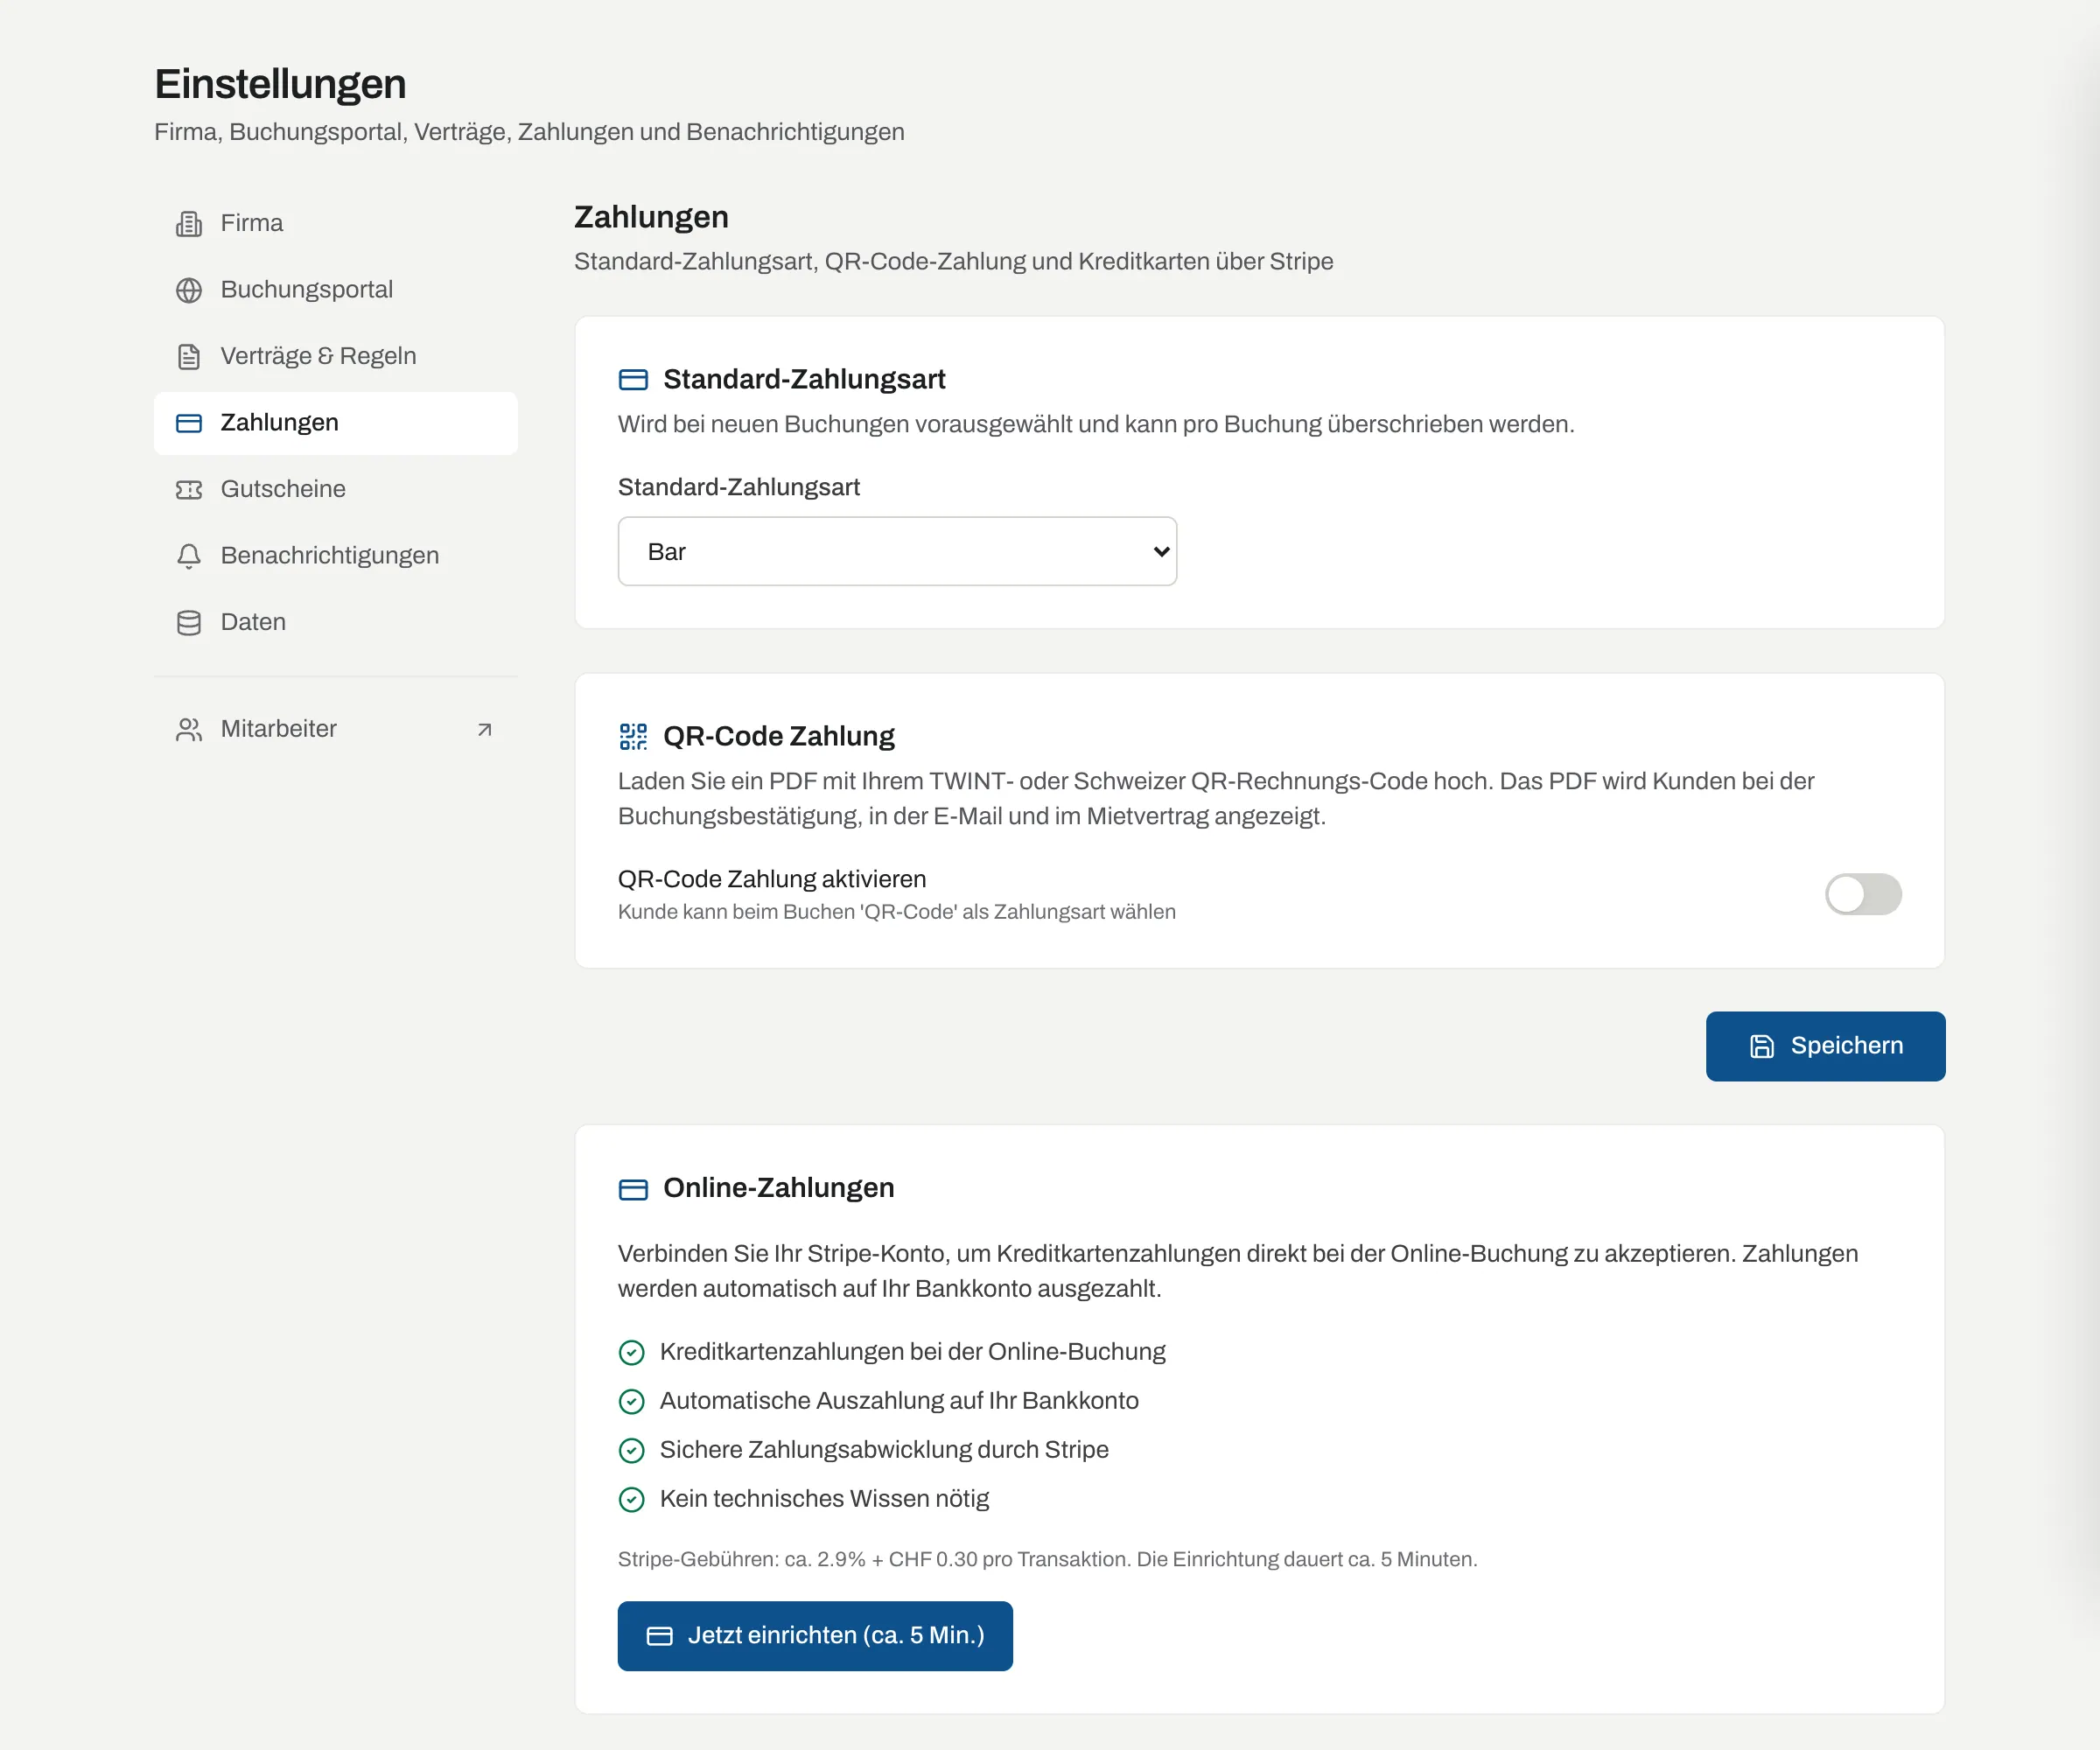
Task: Open the Standard-Zahlungsart dropdown showing Bar
Action: [897, 551]
